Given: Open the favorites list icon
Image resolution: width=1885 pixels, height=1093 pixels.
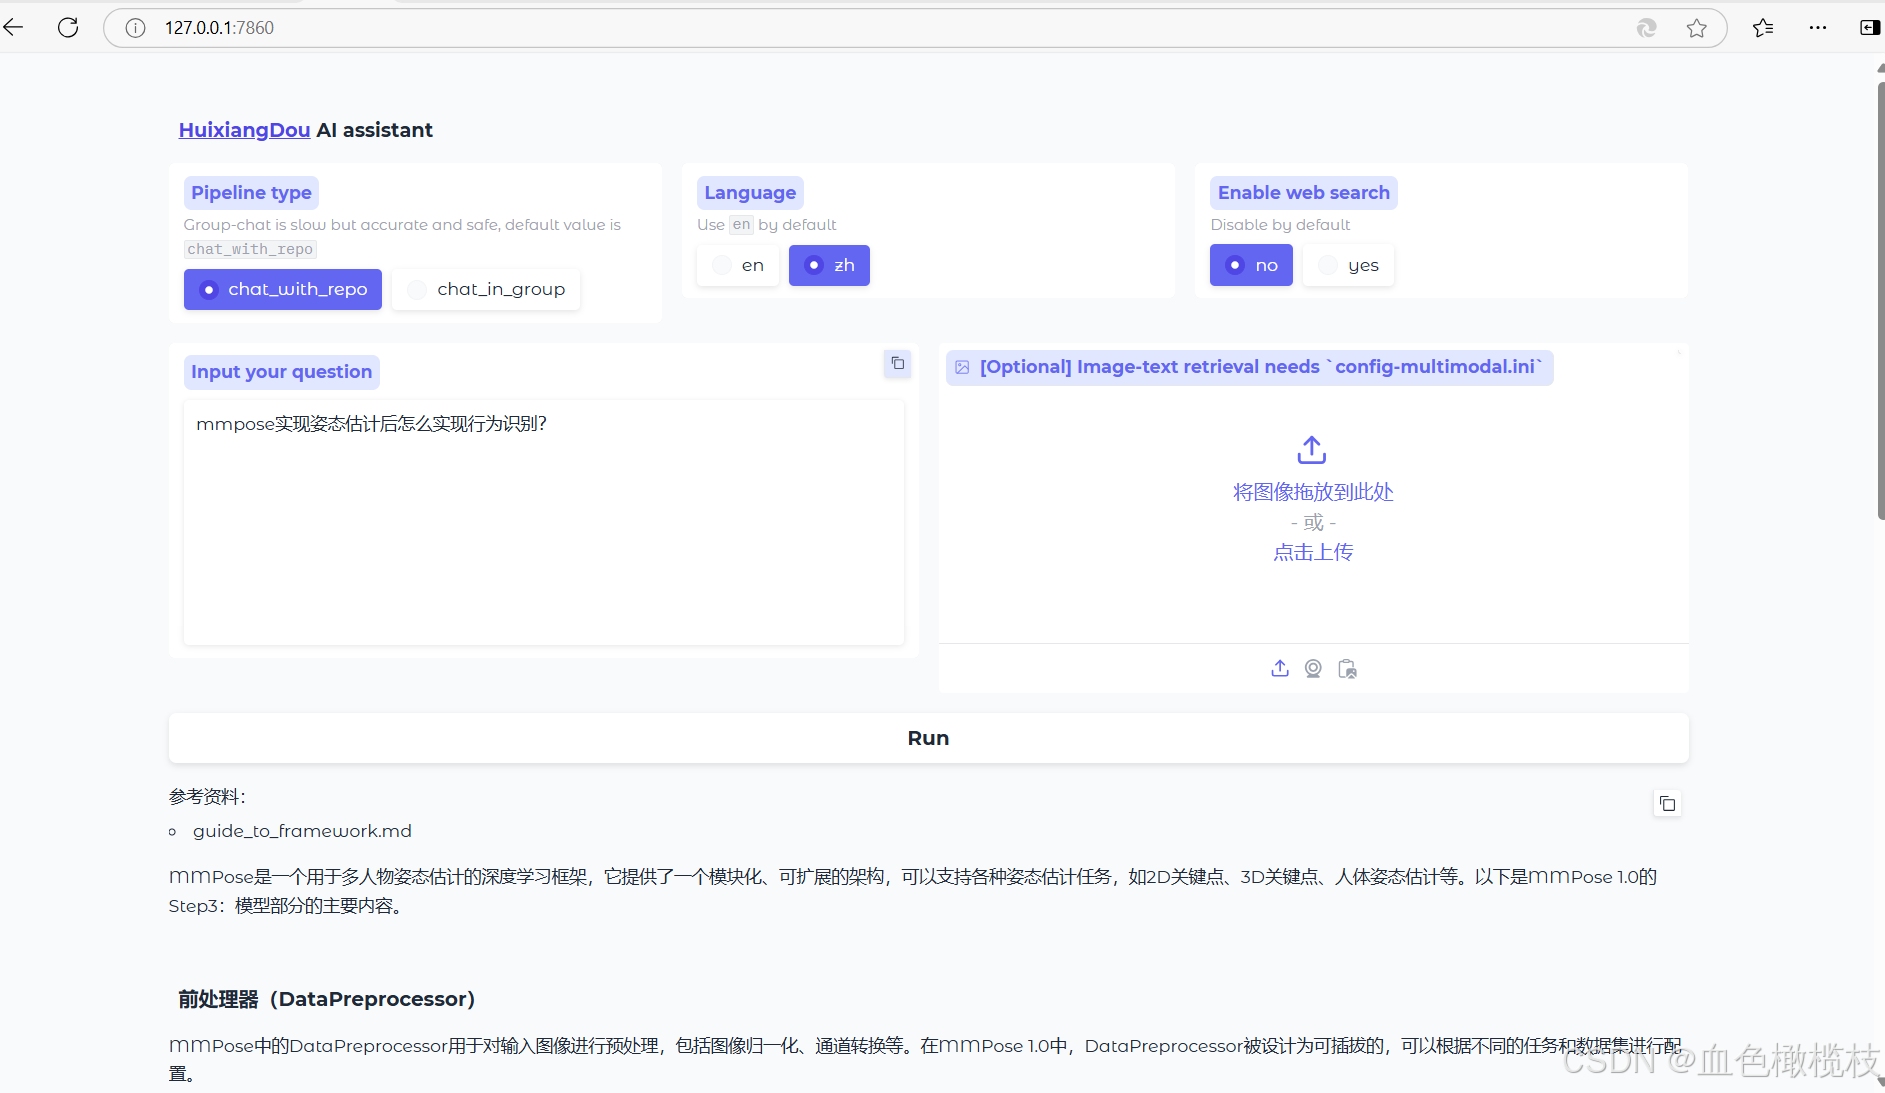Looking at the screenshot, I should (x=1763, y=28).
